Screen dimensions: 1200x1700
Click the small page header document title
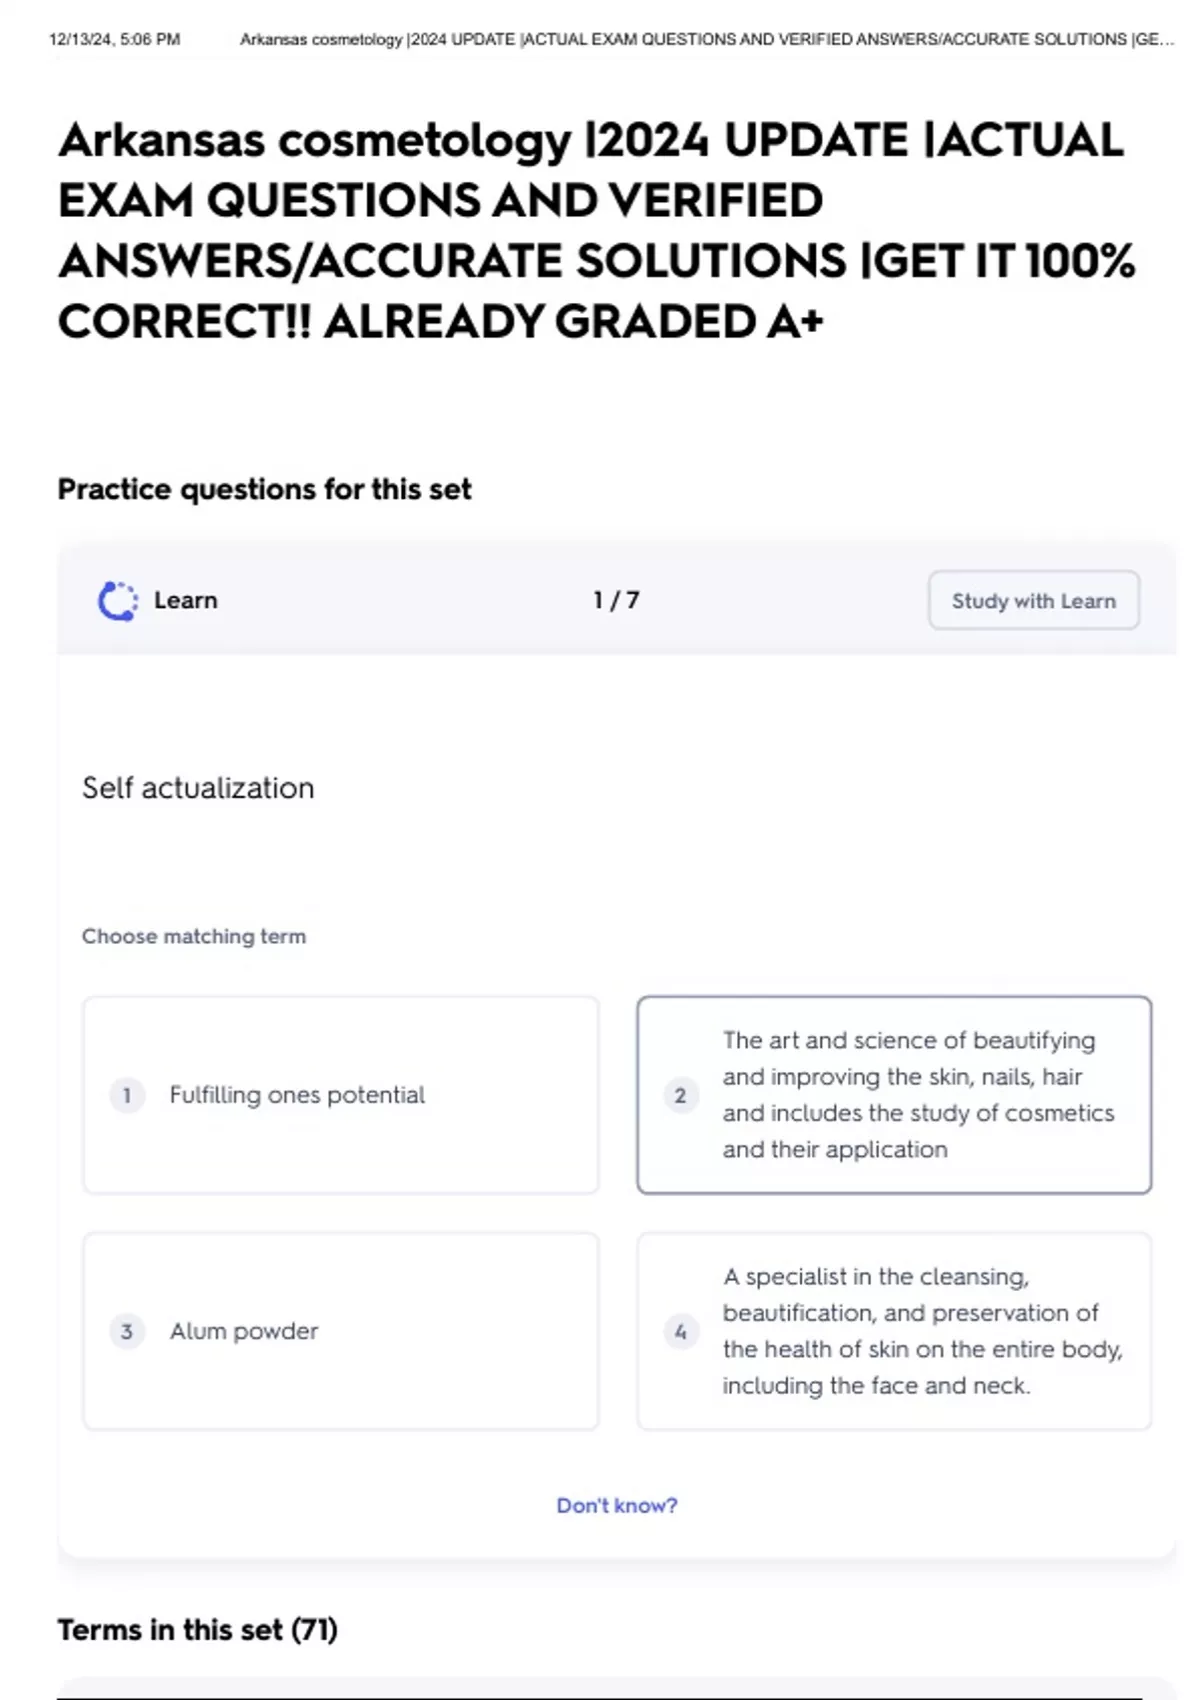pyautogui.click(x=706, y=40)
